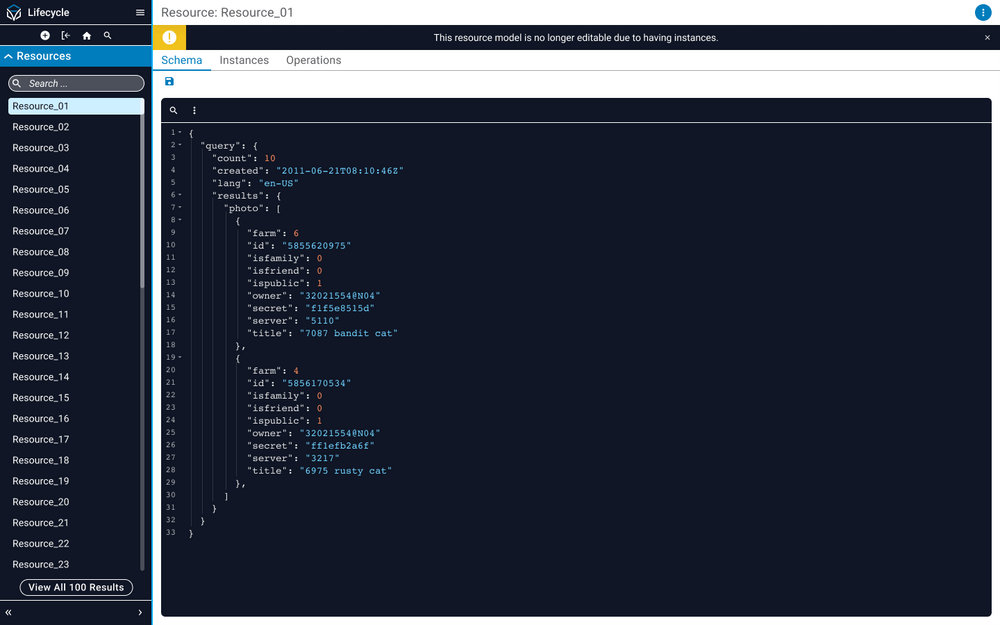Click the info icon in the top-right corner
The height and width of the screenshot is (625, 1000).
coord(983,12)
